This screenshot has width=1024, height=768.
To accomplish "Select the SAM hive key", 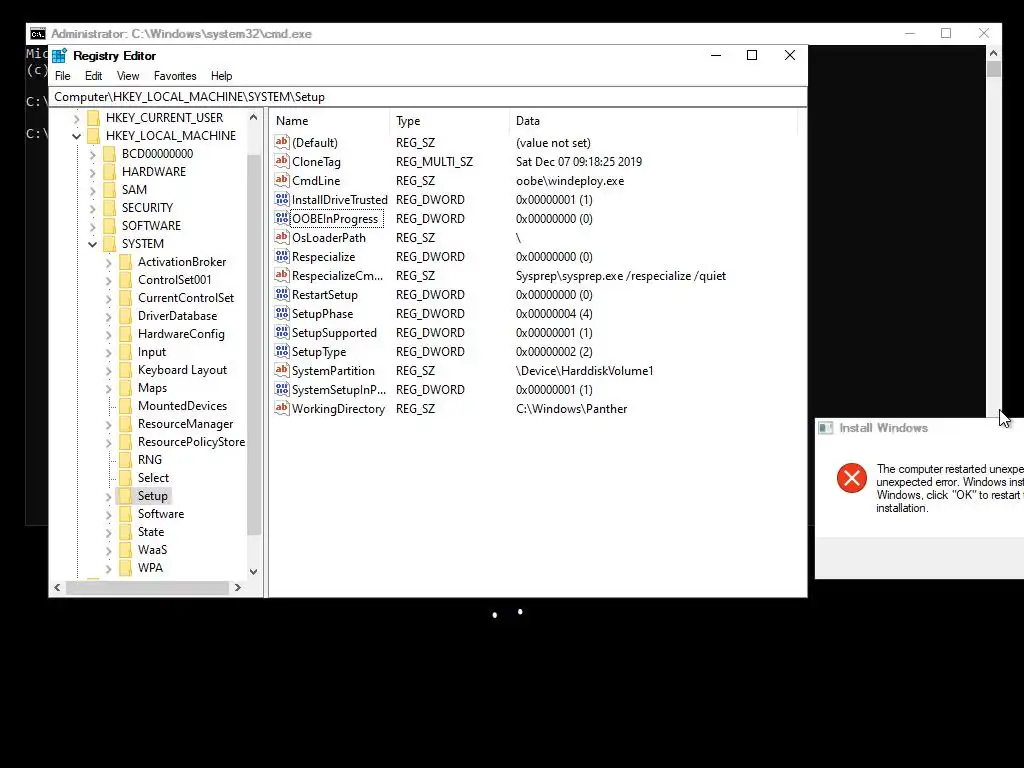I will tap(134, 189).
